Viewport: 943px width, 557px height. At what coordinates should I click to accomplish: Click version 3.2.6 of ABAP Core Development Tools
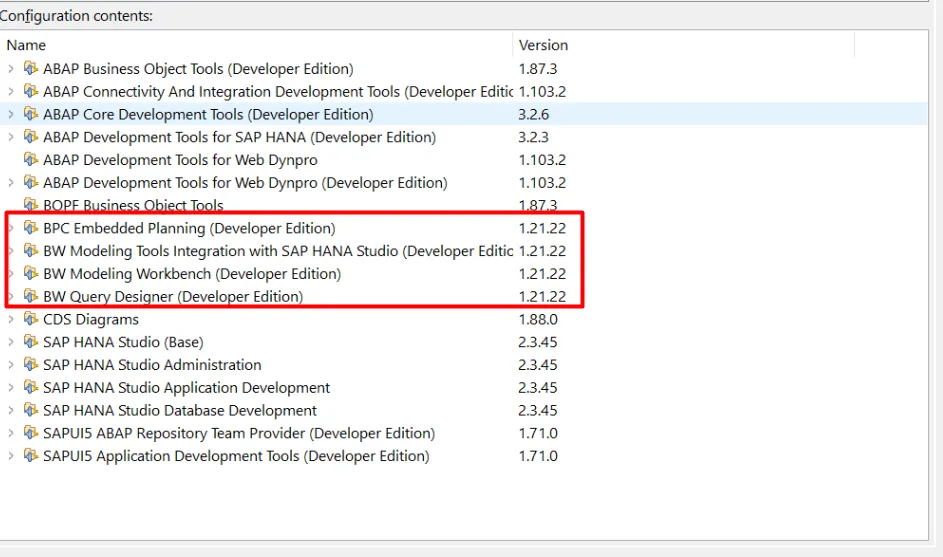(x=534, y=114)
